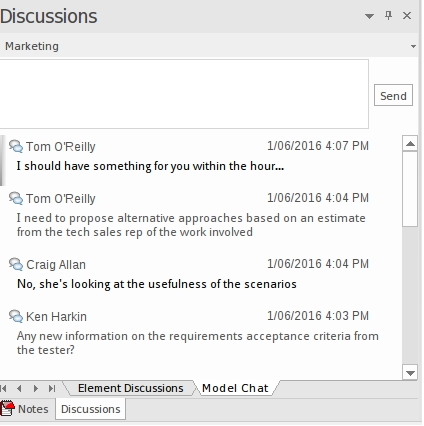Click the scroll up arrow in chat list
Viewport: 424px width, 426px height.
tap(410, 144)
